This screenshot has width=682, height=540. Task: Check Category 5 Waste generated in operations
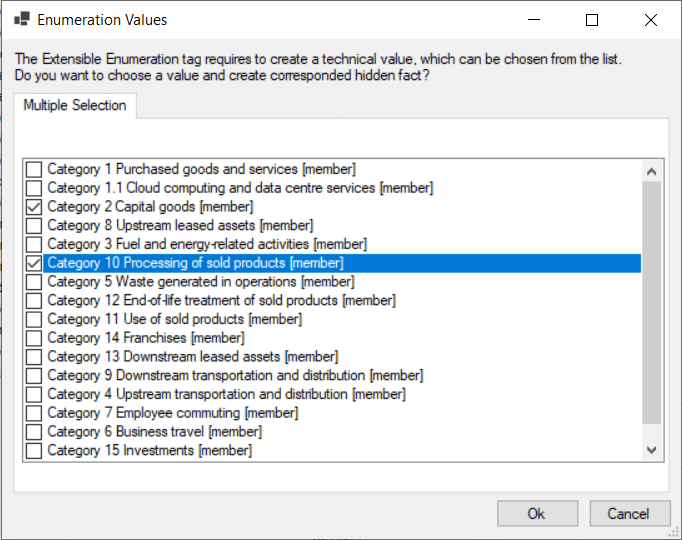point(34,282)
